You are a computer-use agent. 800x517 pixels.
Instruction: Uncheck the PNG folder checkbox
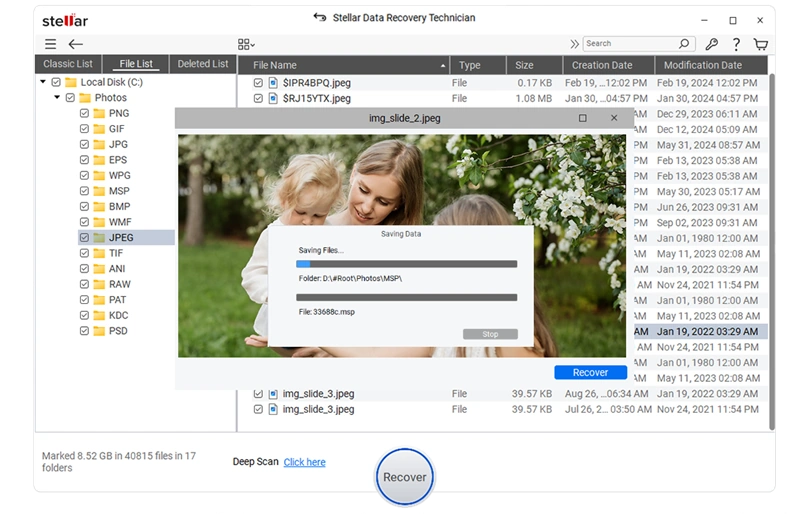tap(84, 114)
